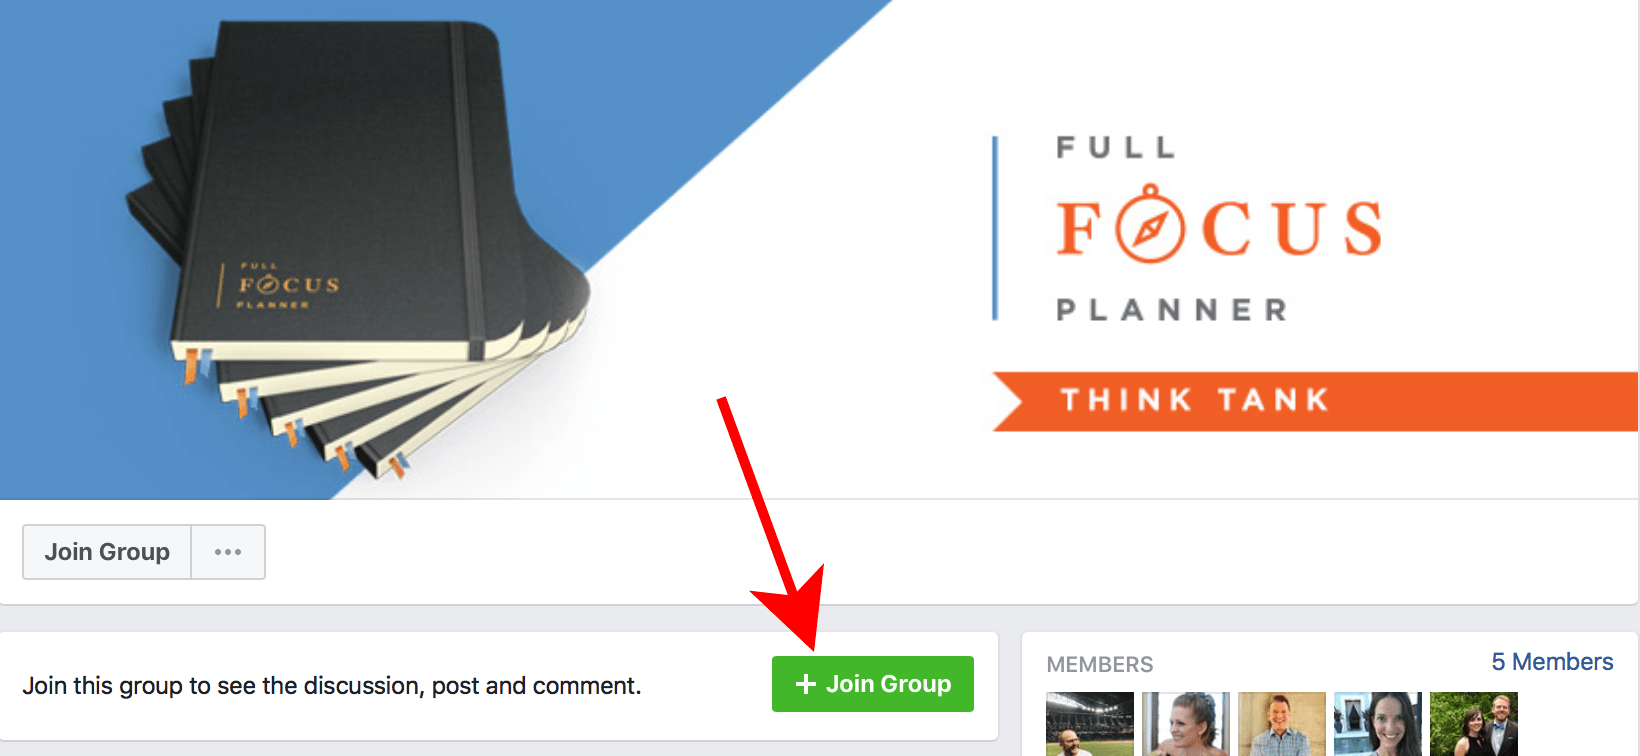
Task: Click the gray Join Group button
Action: pyautogui.click(x=107, y=552)
